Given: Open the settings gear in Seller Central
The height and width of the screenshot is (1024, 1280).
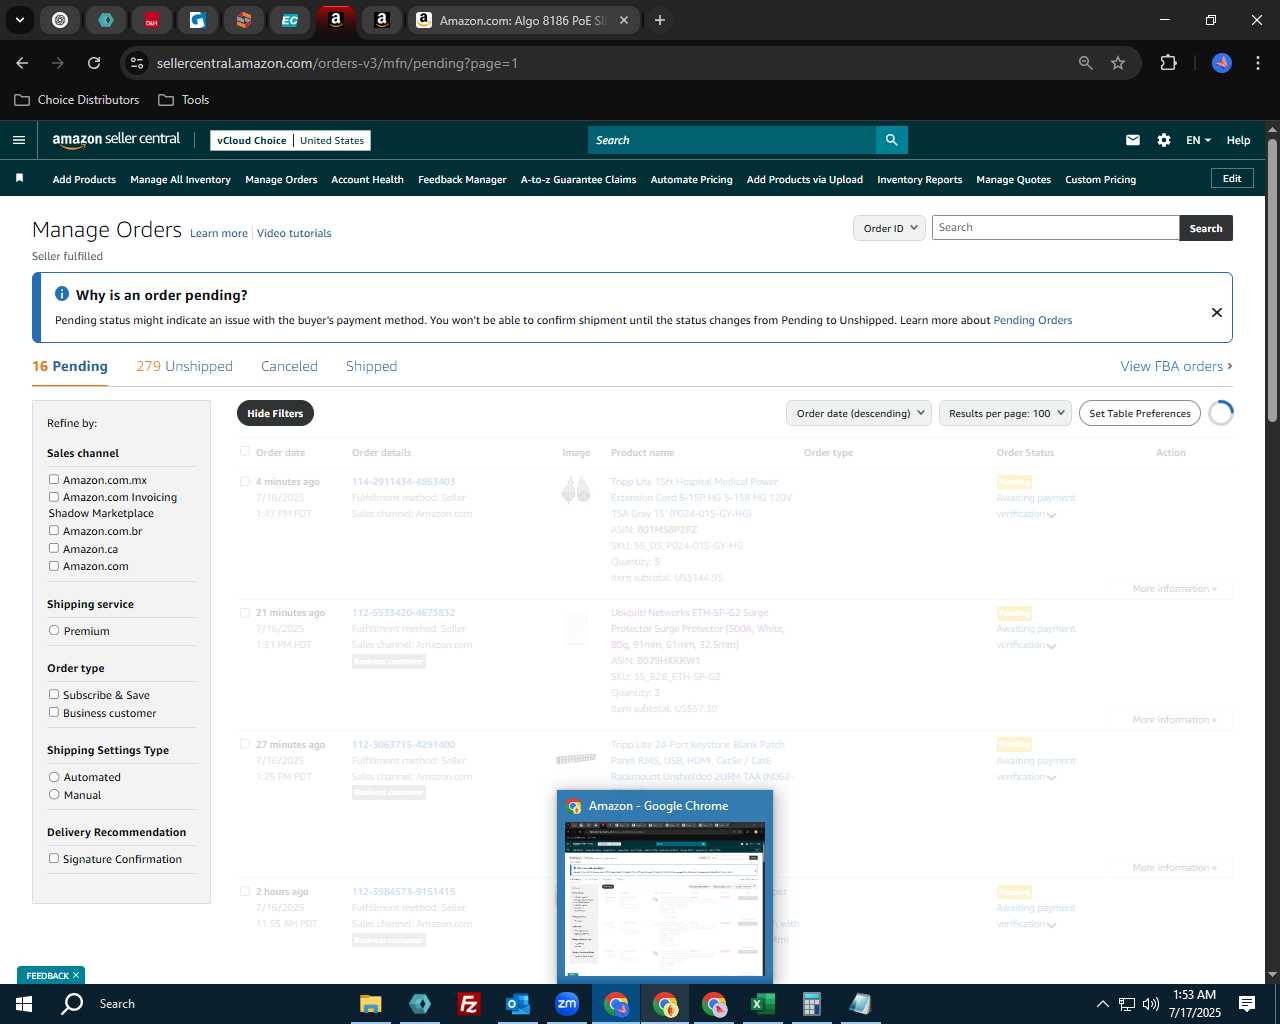Looking at the screenshot, I should tap(1164, 140).
